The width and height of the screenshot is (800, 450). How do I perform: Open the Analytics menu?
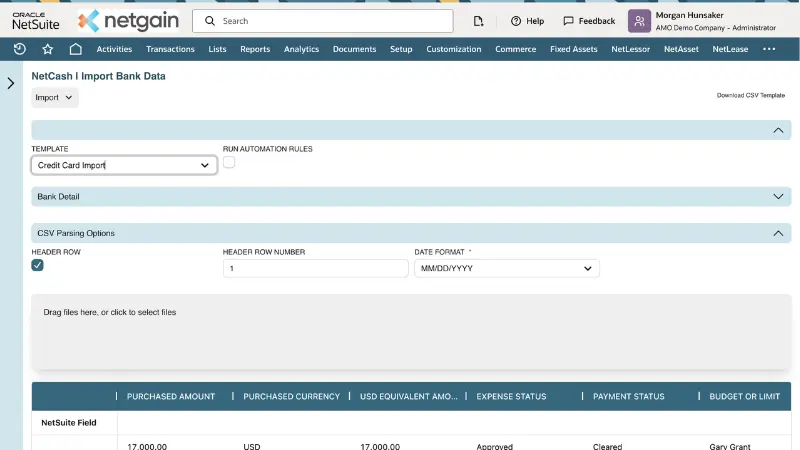click(x=302, y=49)
